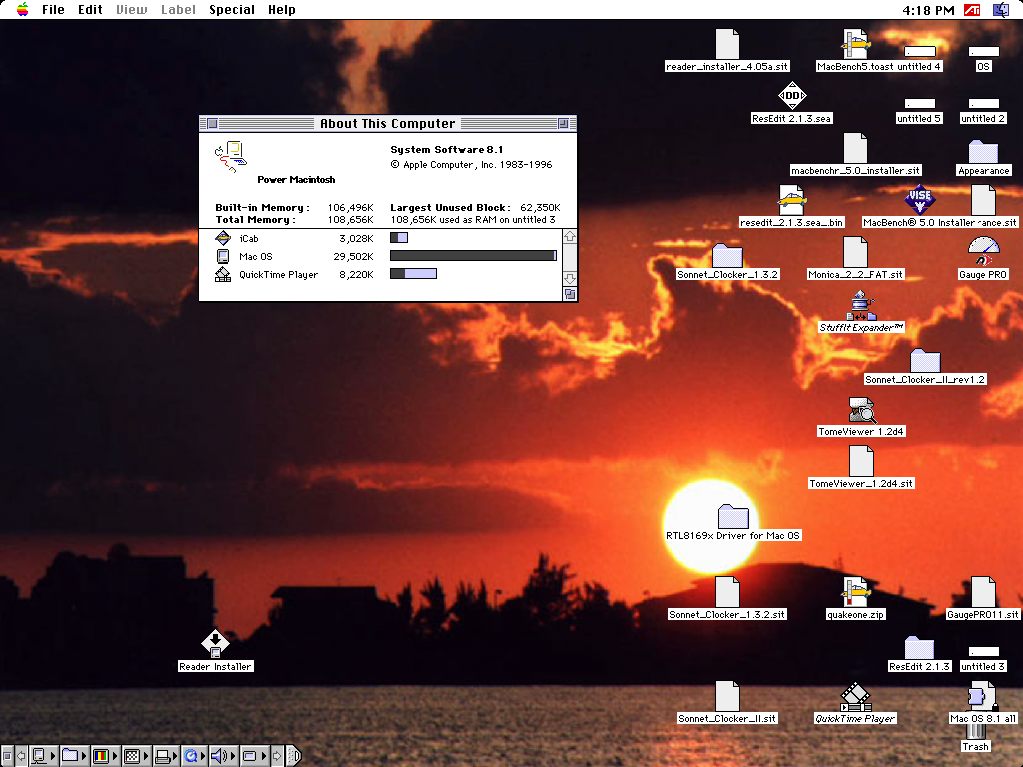Select the QuickTime Player desktop icon

[855, 697]
